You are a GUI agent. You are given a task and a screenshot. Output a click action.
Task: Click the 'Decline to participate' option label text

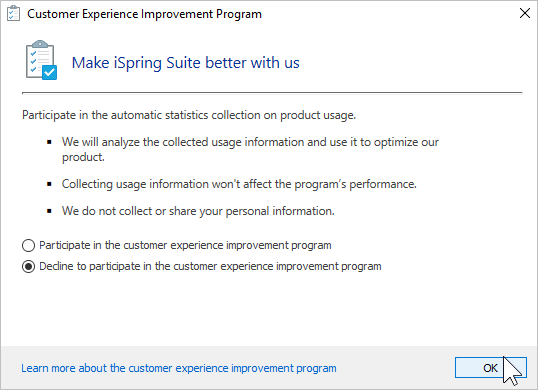[x=210, y=266]
